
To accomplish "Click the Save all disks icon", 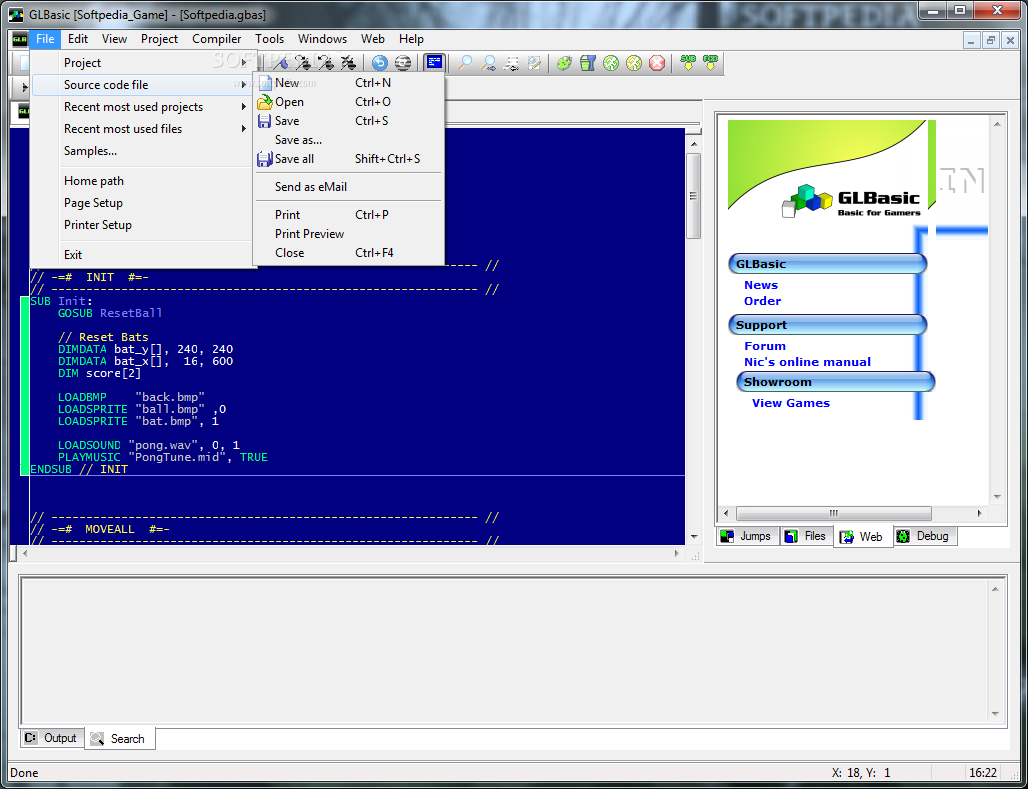I will [264, 159].
